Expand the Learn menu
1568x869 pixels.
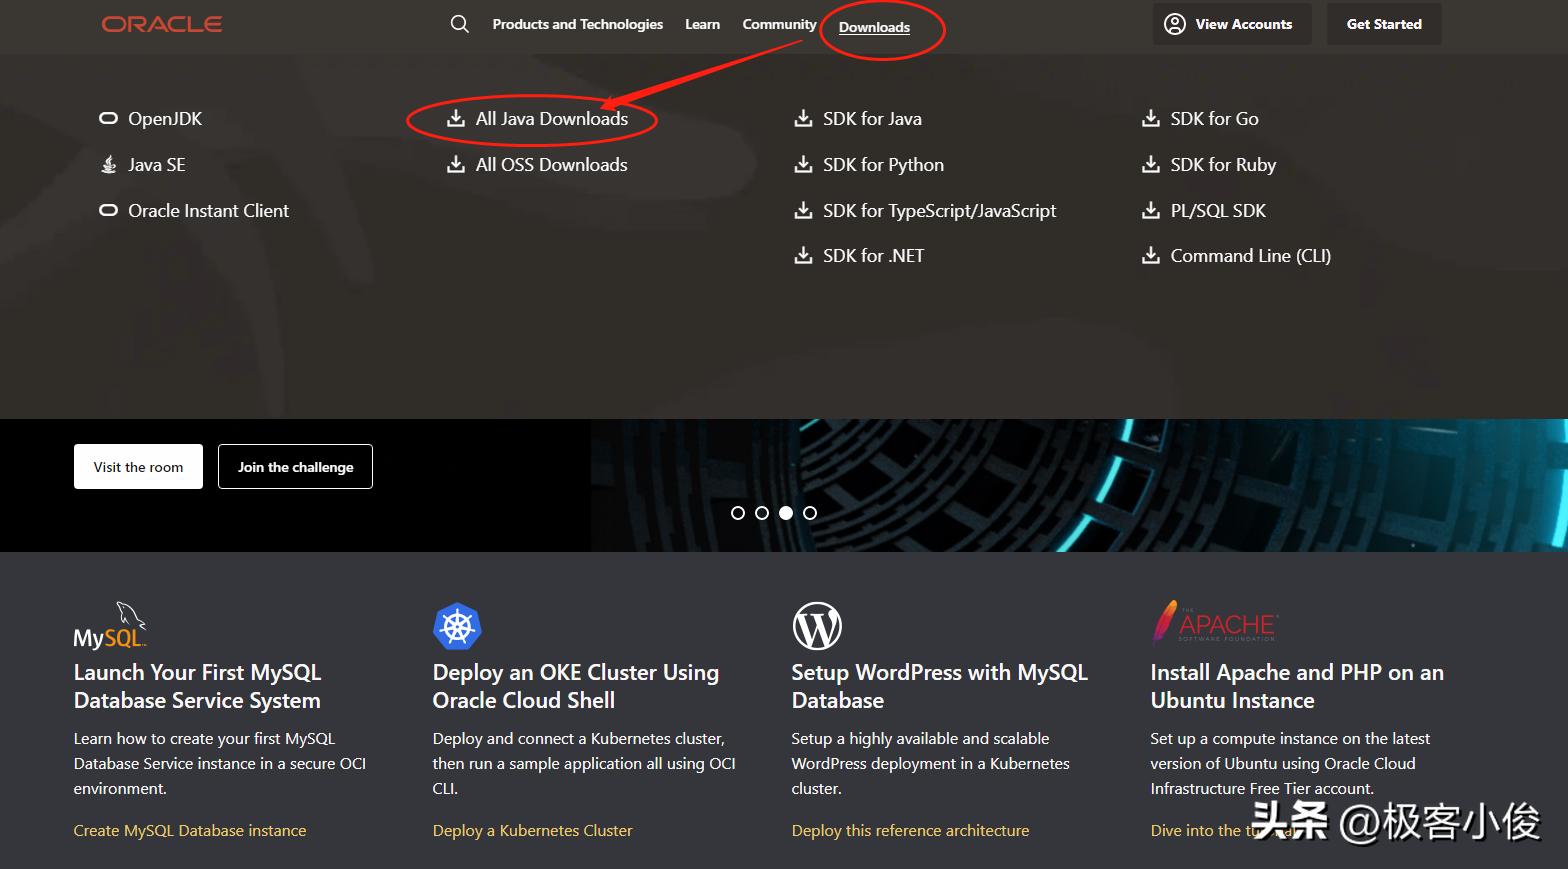pyautogui.click(x=702, y=24)
